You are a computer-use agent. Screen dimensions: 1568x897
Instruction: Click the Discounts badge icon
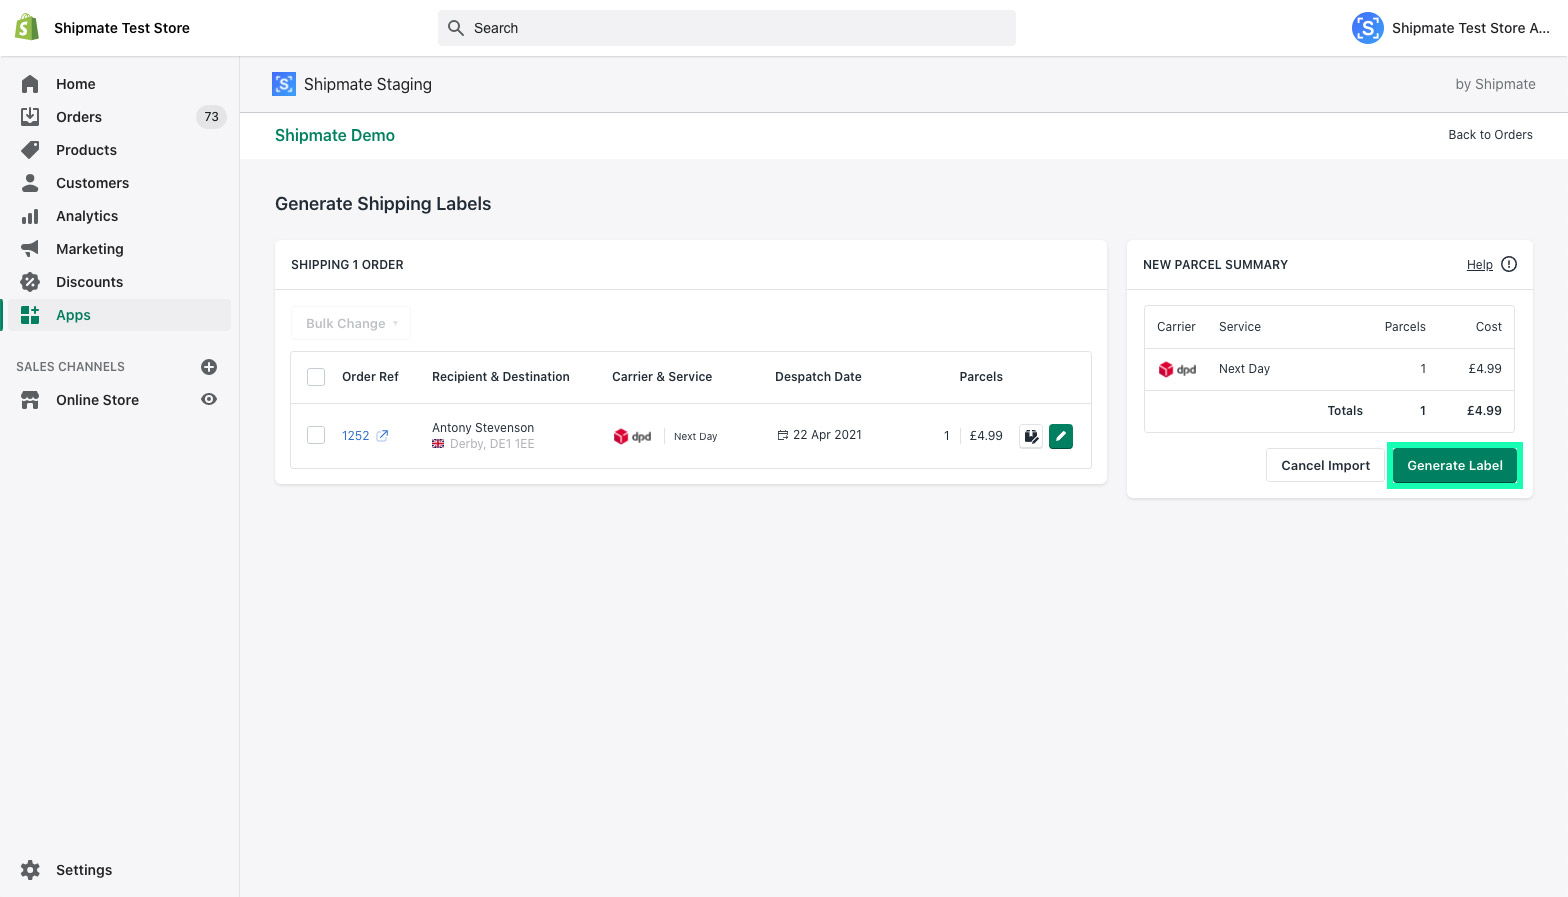click(30, 282)
